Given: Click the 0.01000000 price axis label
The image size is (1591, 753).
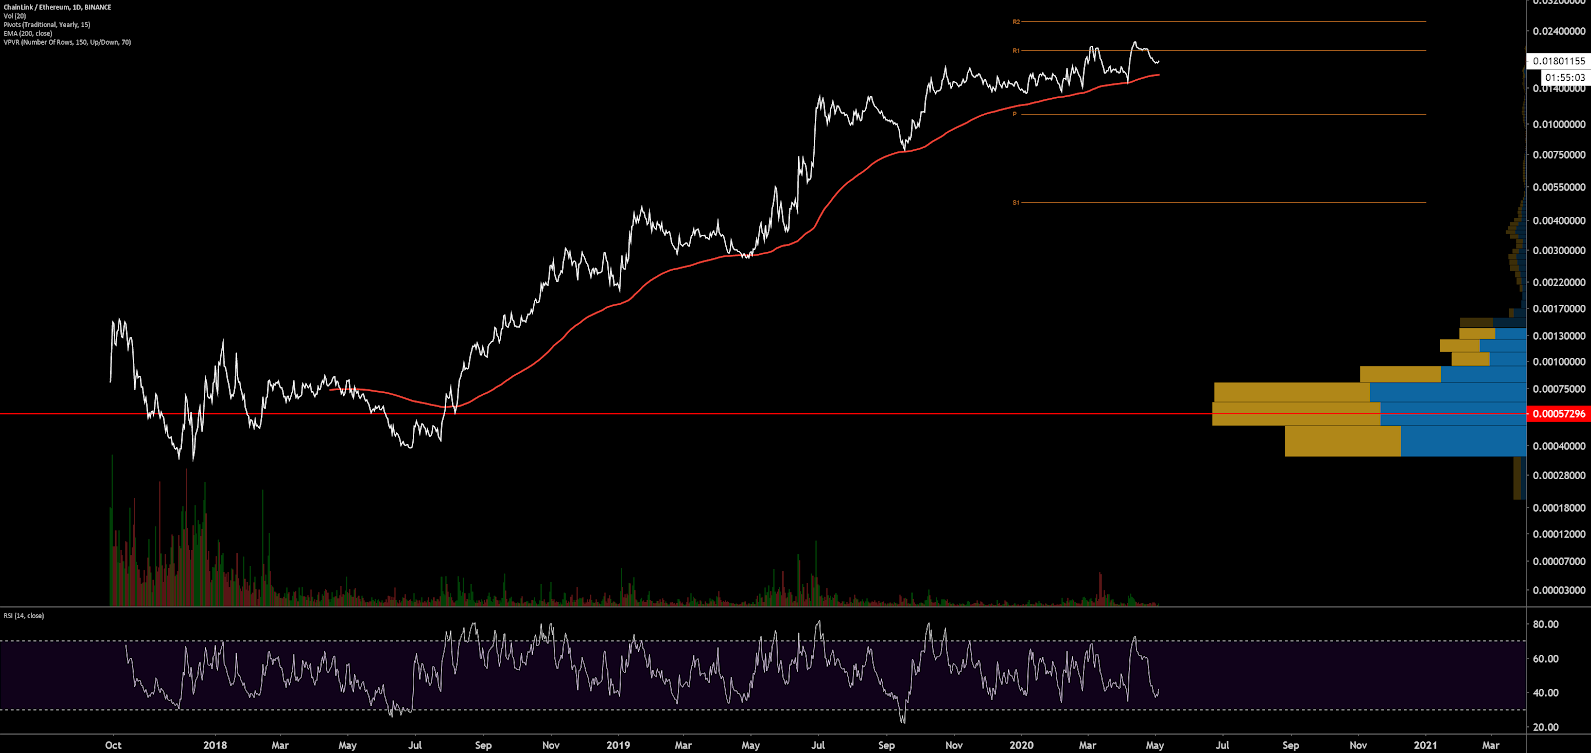Looking at the screenshot, I should tap(1558, 125).
